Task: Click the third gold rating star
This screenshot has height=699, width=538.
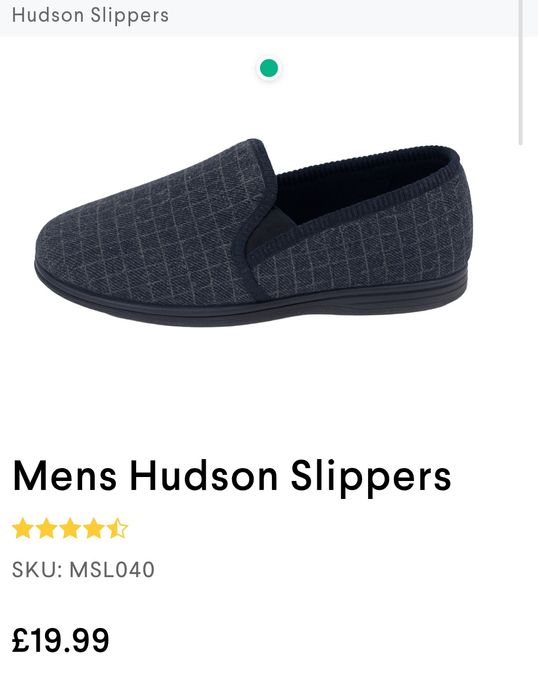Action: (x=70, y=529)
